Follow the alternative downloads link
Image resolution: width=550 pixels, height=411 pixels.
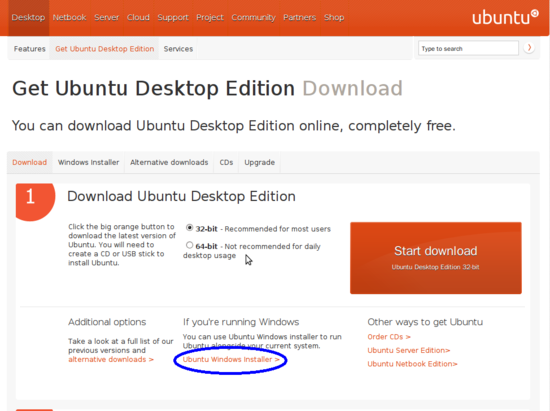[x=111, y=359]
